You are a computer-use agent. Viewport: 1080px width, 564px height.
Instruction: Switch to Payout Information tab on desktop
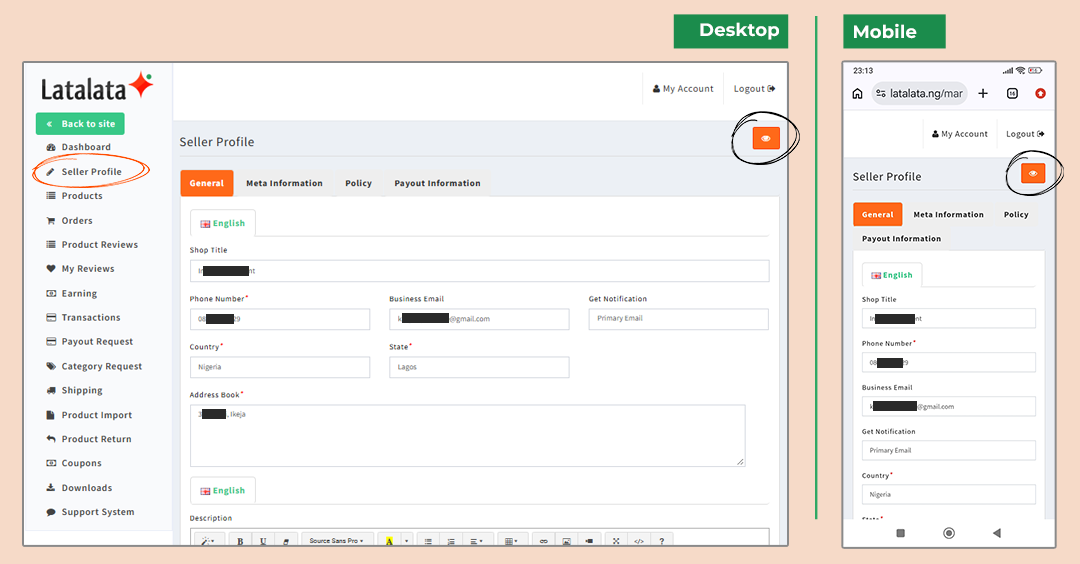click(x=437, y=183)
